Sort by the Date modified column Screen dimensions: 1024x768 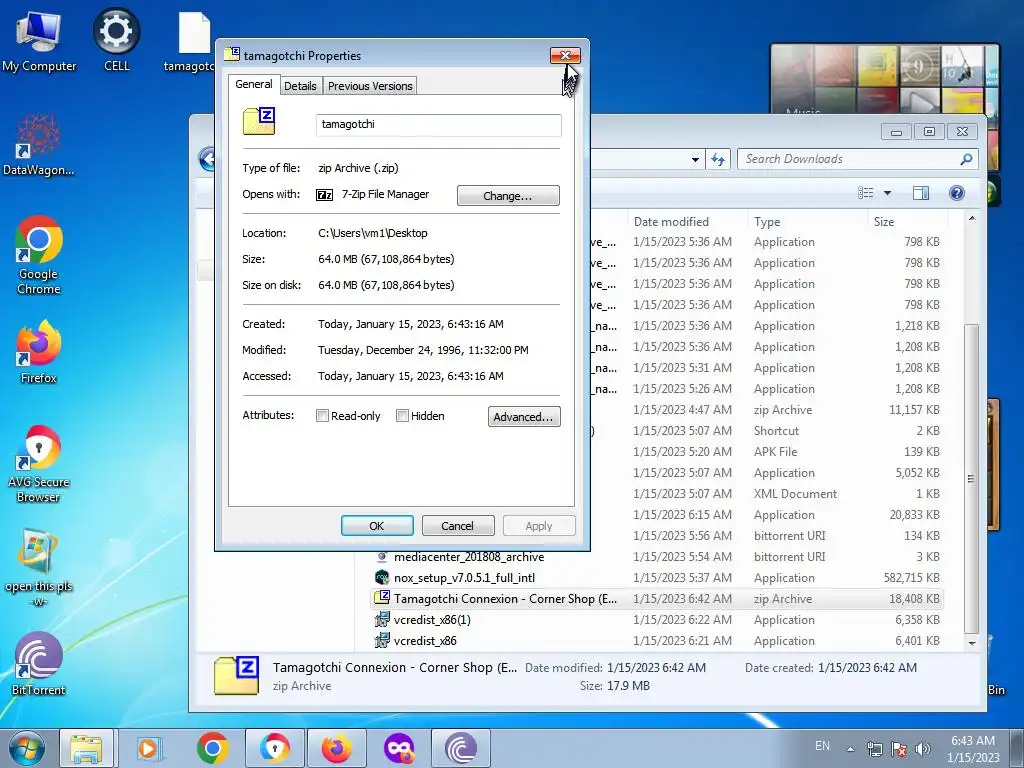pos(686,221)
